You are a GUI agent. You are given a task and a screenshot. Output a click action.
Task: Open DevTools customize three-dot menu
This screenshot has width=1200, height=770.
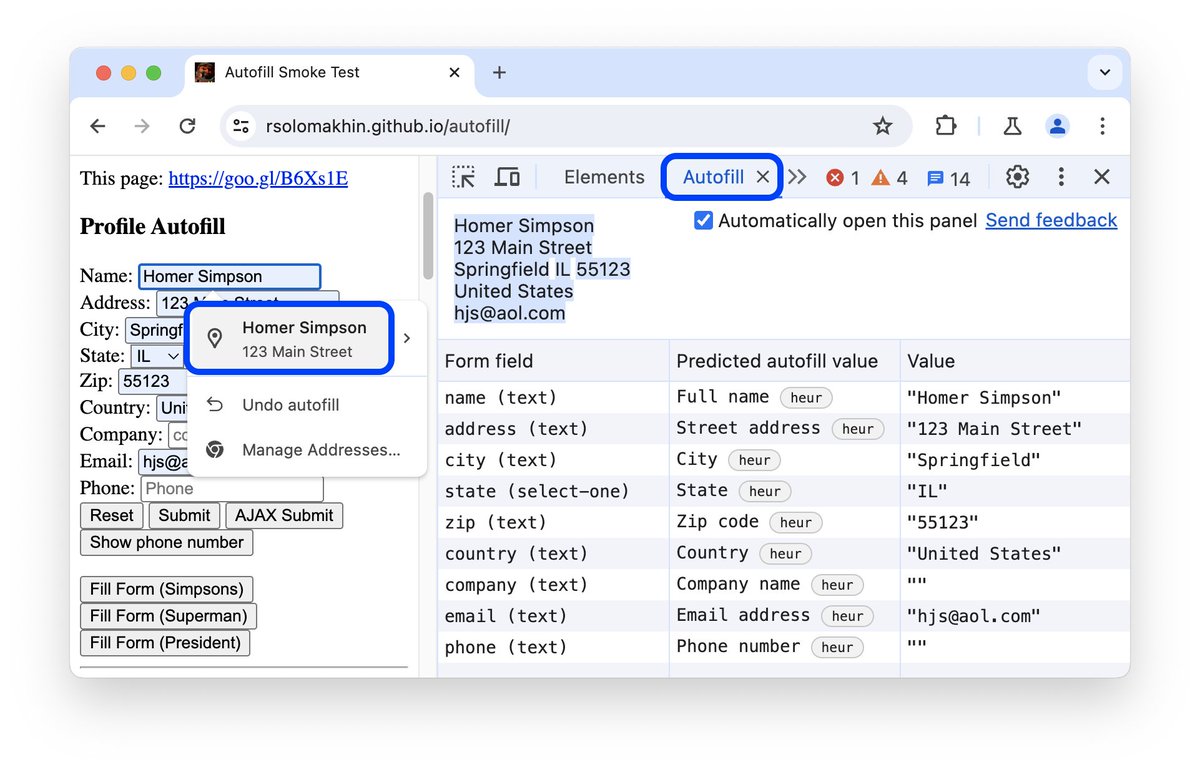click(1061, 177)
